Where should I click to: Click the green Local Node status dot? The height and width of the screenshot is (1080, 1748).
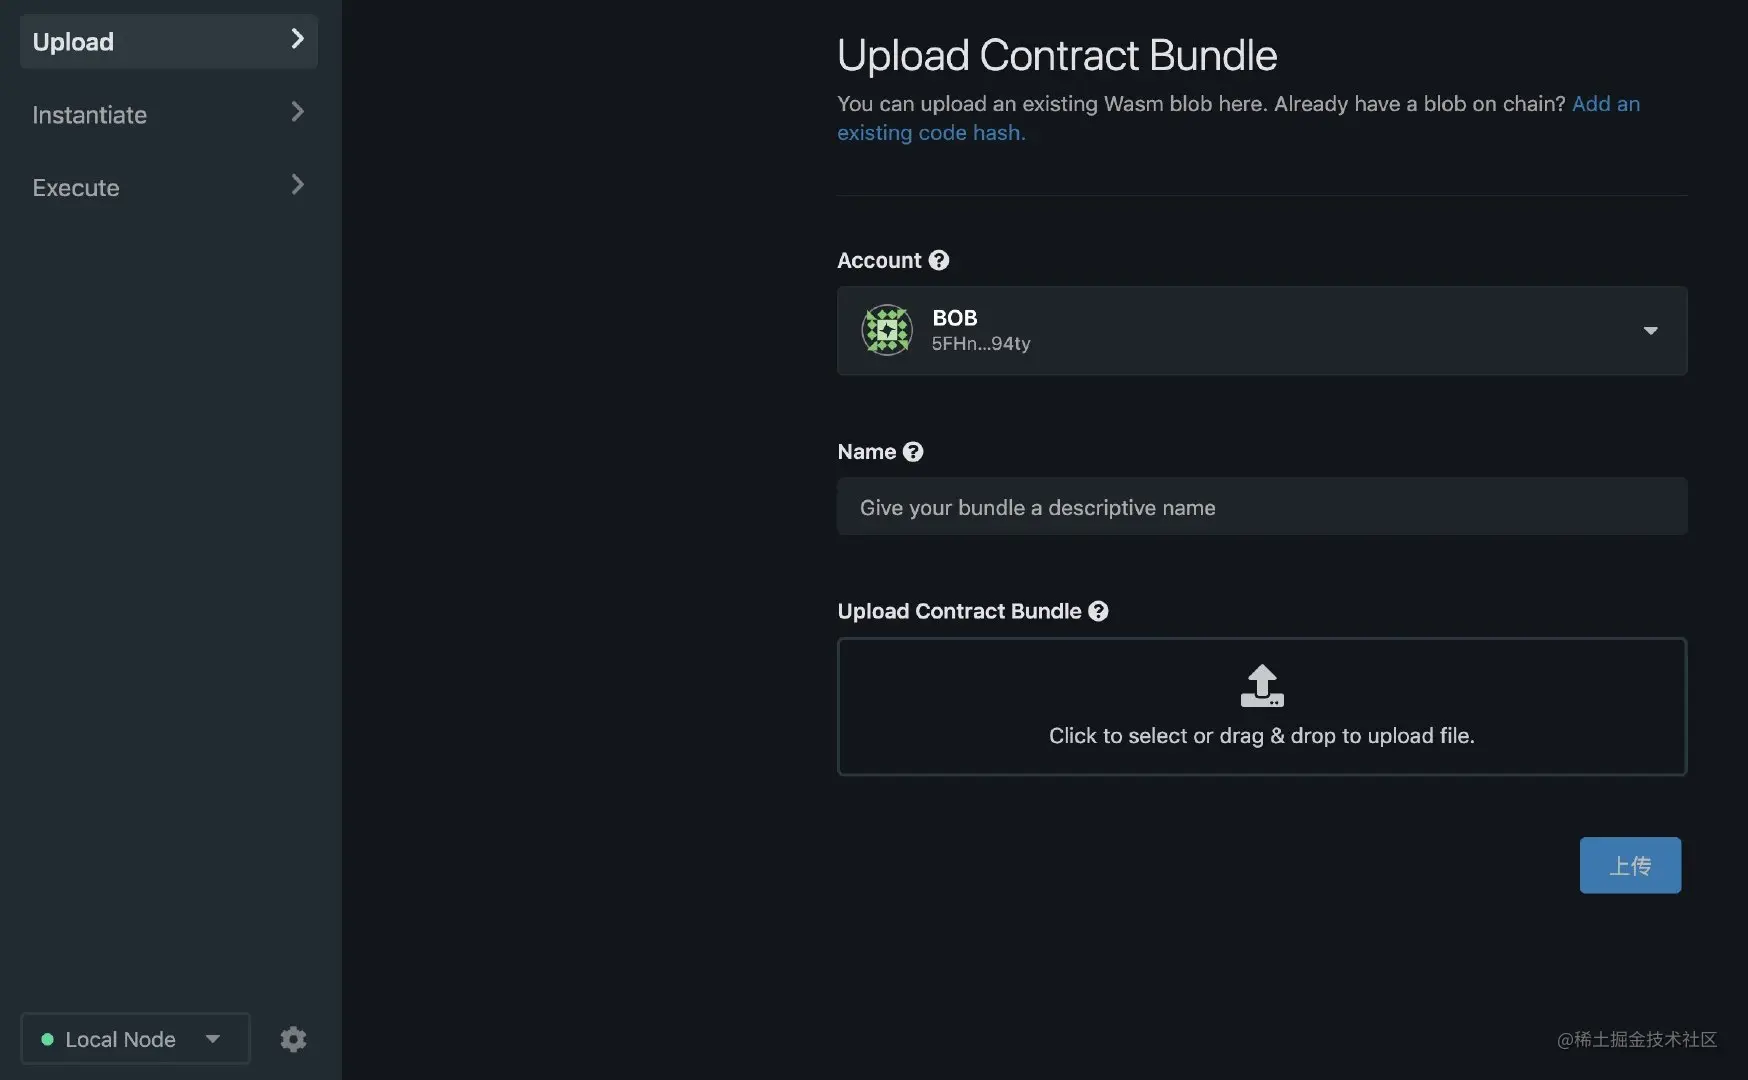[x=47, y=1039]
